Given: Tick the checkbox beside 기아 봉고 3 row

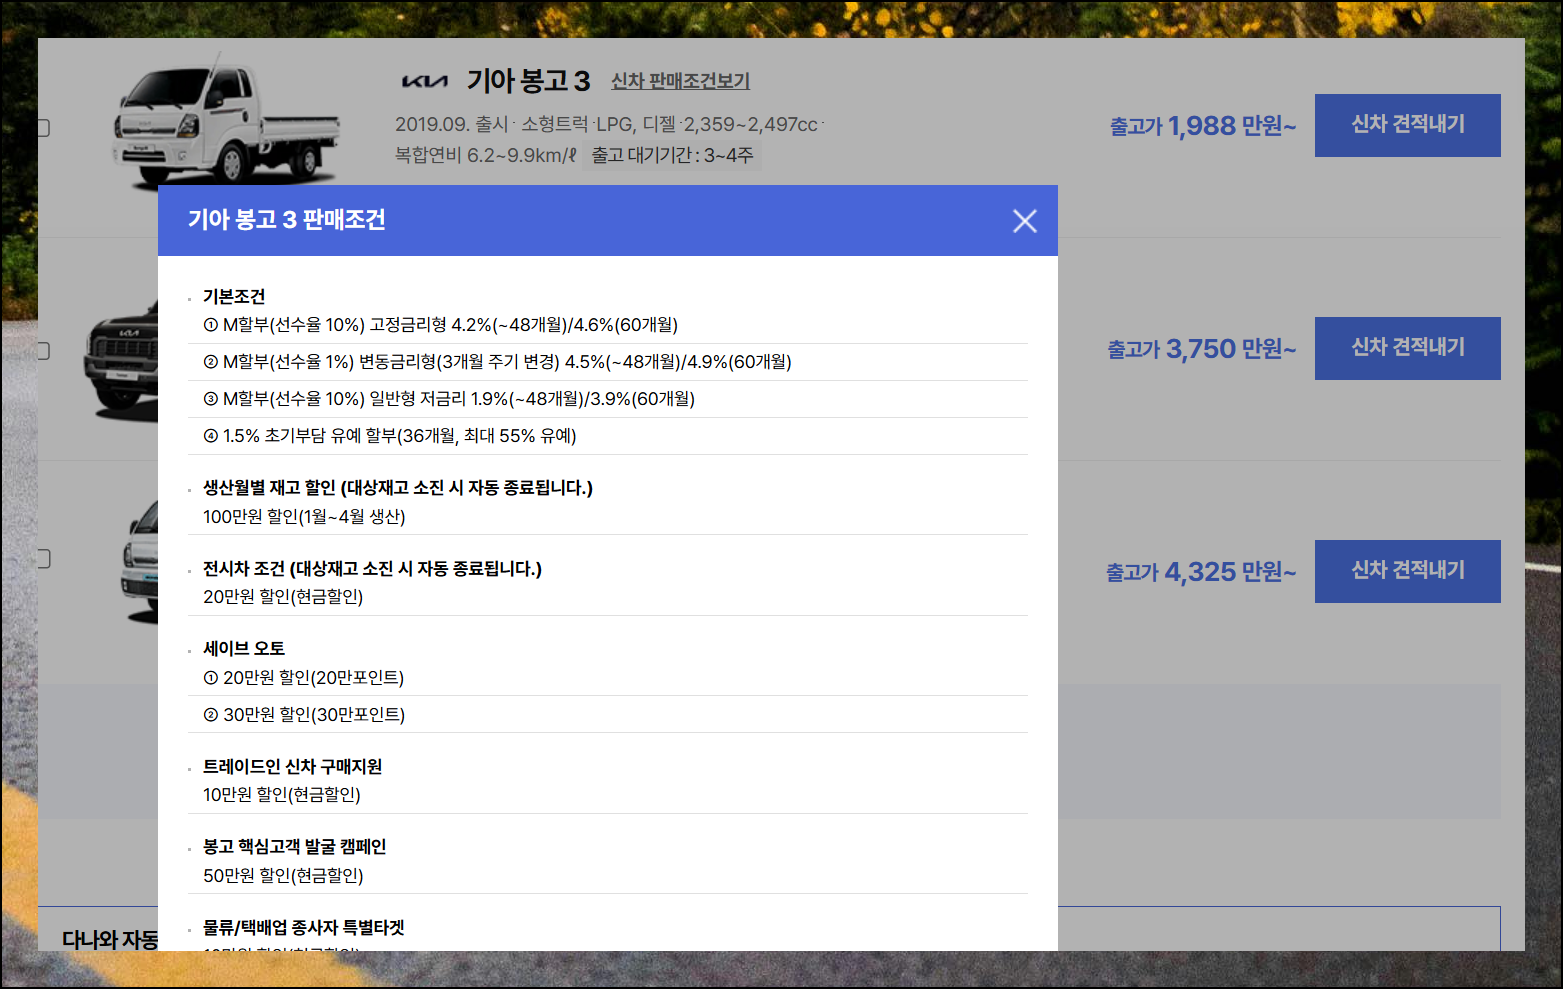Looking at the screenshot, I should click(x=43, y=128).
